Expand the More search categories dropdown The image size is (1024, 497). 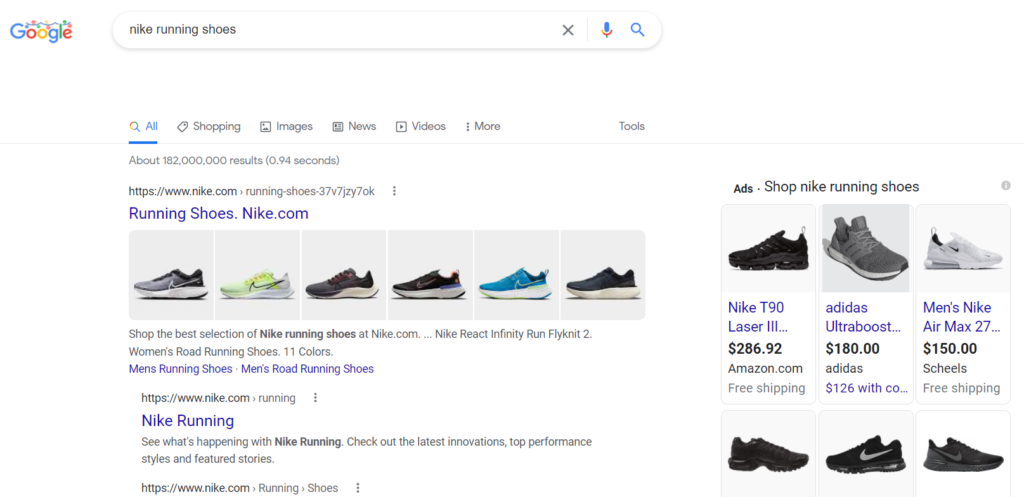(483, 127)
